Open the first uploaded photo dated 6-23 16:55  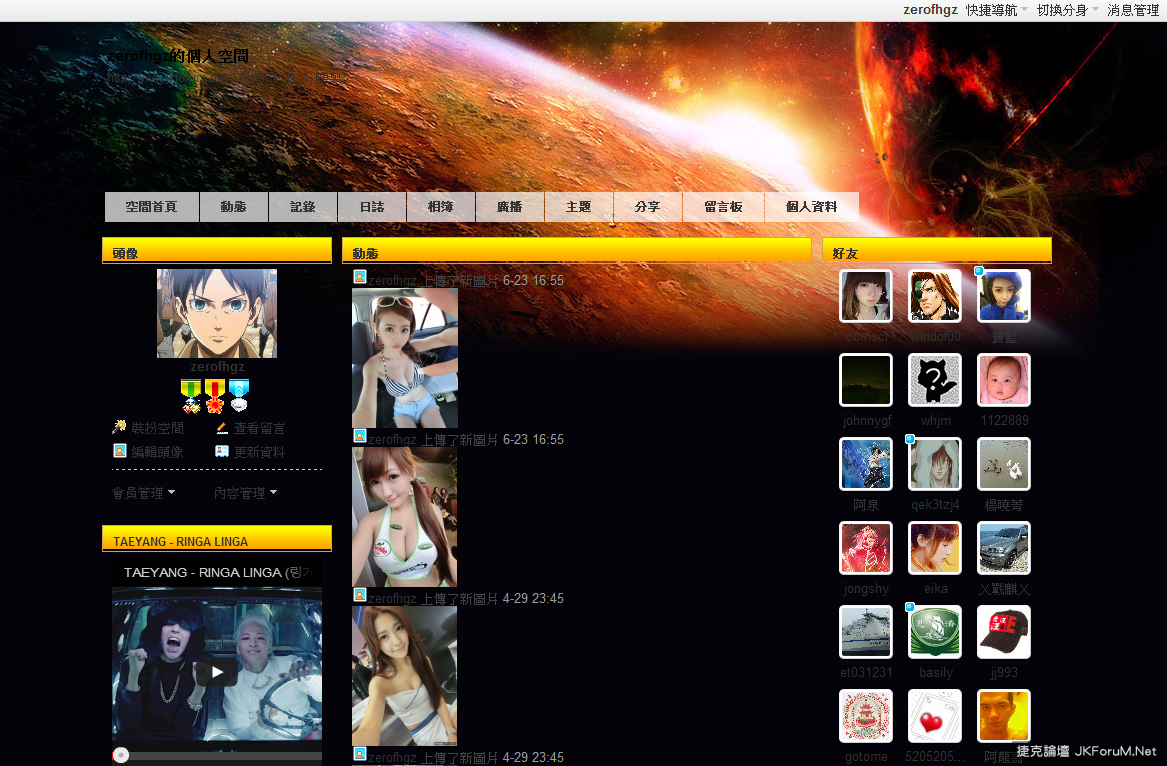click(x=405, y=358)
